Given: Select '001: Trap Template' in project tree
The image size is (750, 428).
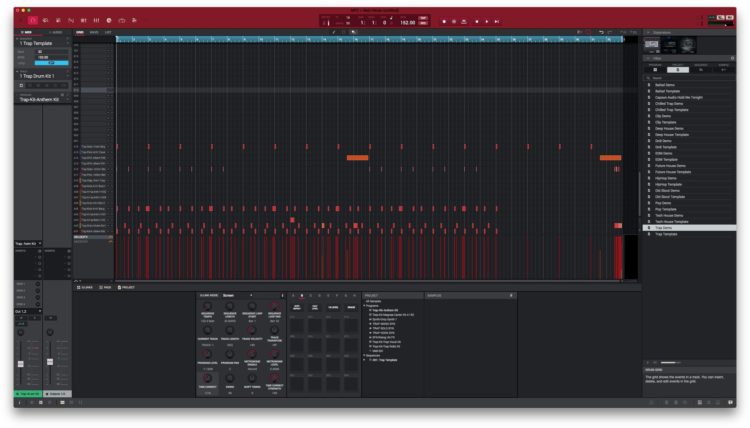Looking at the screenshot, I should click(385, 360).
